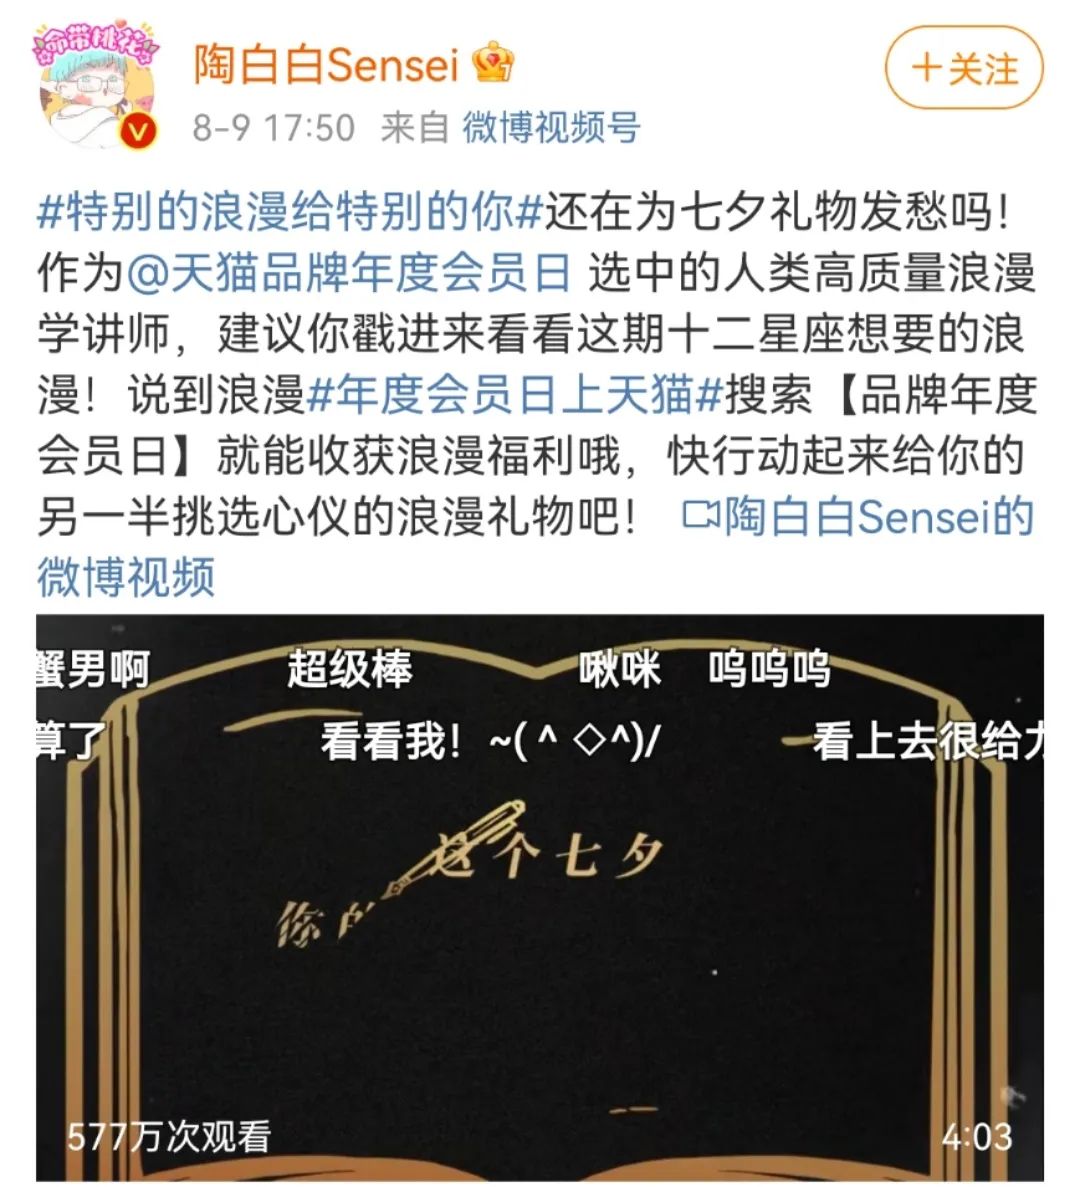Play the 这个七夕 video thumbnail
Viewport: 1080px width, 1187px height.
tap(540, 898)
